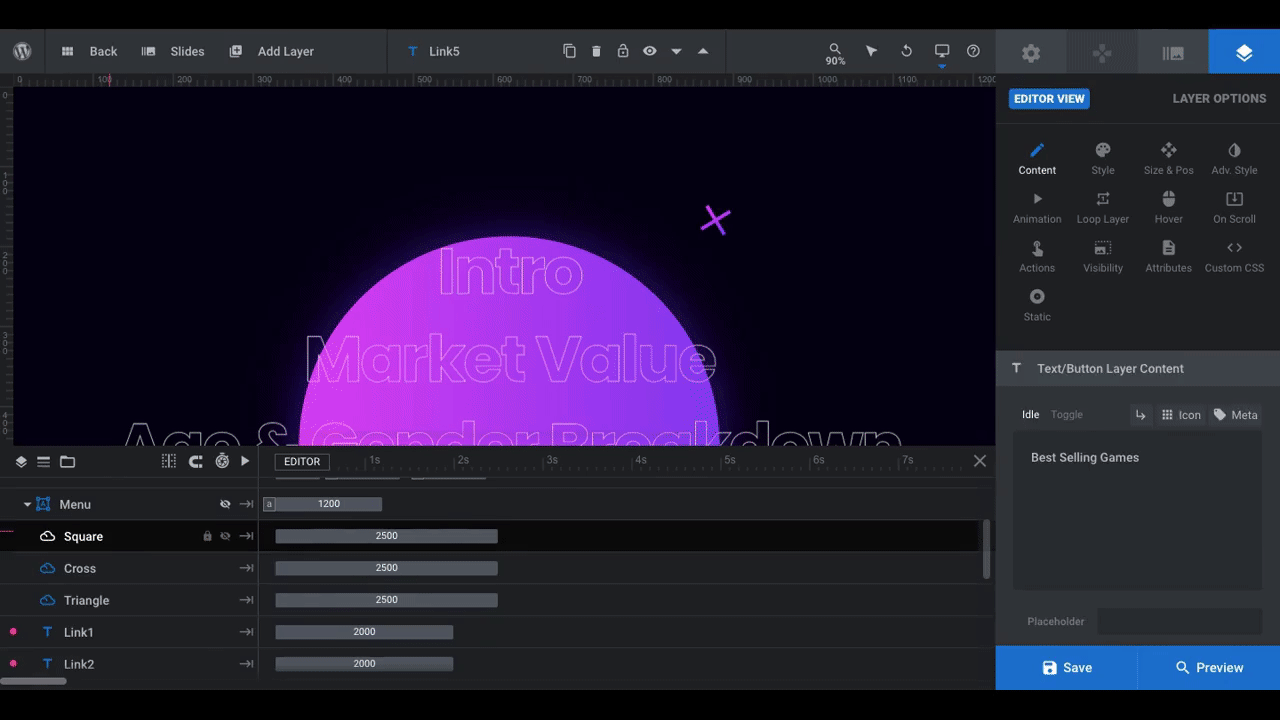Click the layers stack icon in timeline
Screen dimensions: 1280x720
[x=21, y=461]
